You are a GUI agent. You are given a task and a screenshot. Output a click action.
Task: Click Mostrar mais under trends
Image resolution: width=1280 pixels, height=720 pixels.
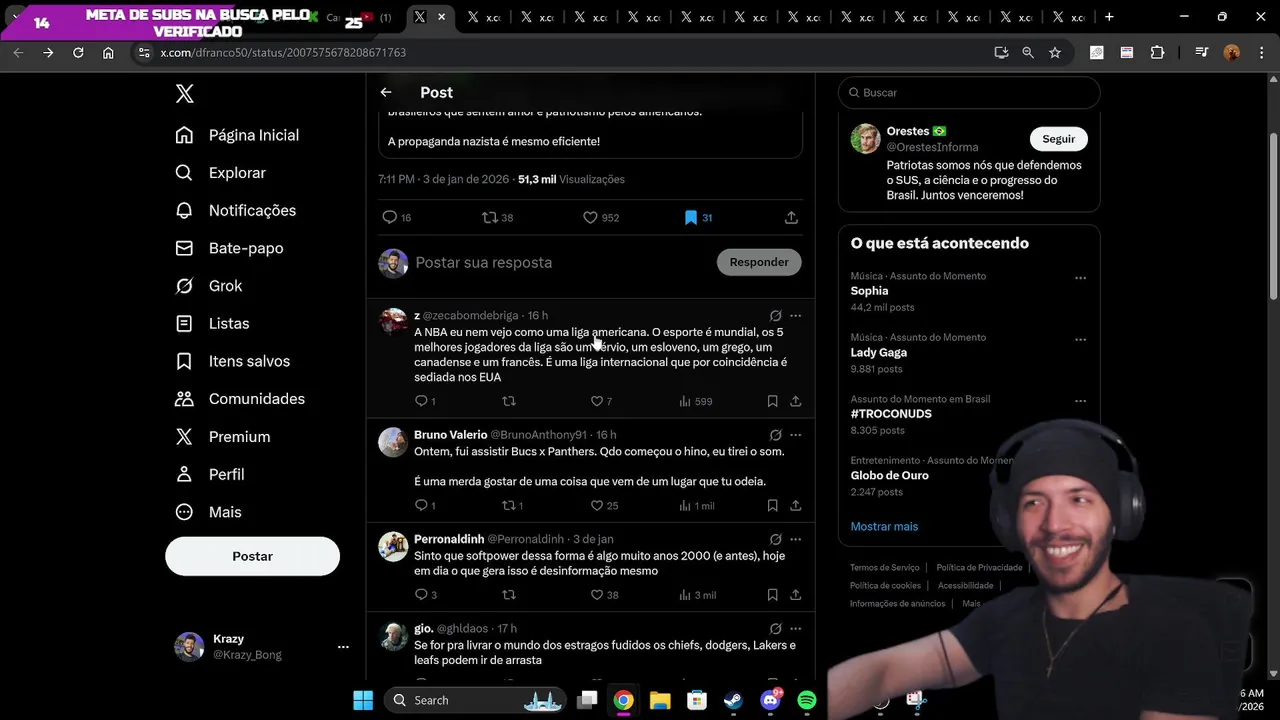tap(884, 526)
